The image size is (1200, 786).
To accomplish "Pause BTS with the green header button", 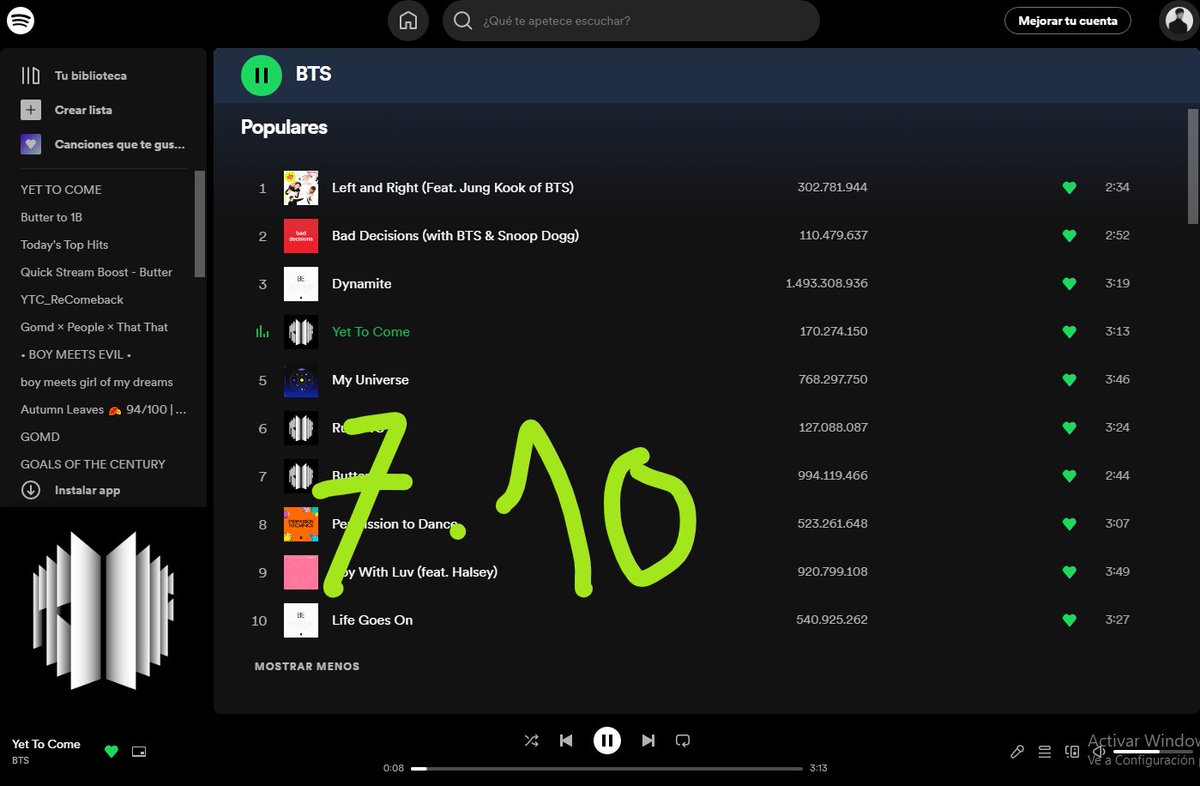I will pyautogui.click(x=261, y=75).
